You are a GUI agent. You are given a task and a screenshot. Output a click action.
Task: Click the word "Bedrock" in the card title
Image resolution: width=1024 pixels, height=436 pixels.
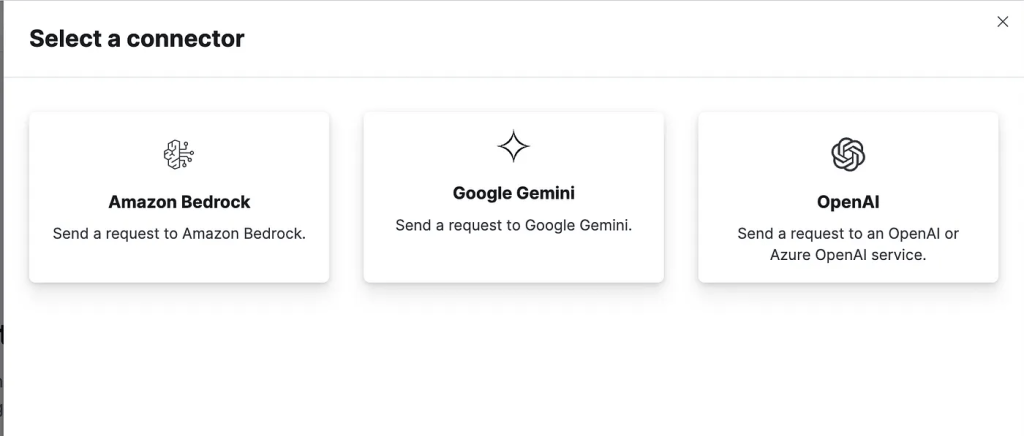[x=216, y=202]
